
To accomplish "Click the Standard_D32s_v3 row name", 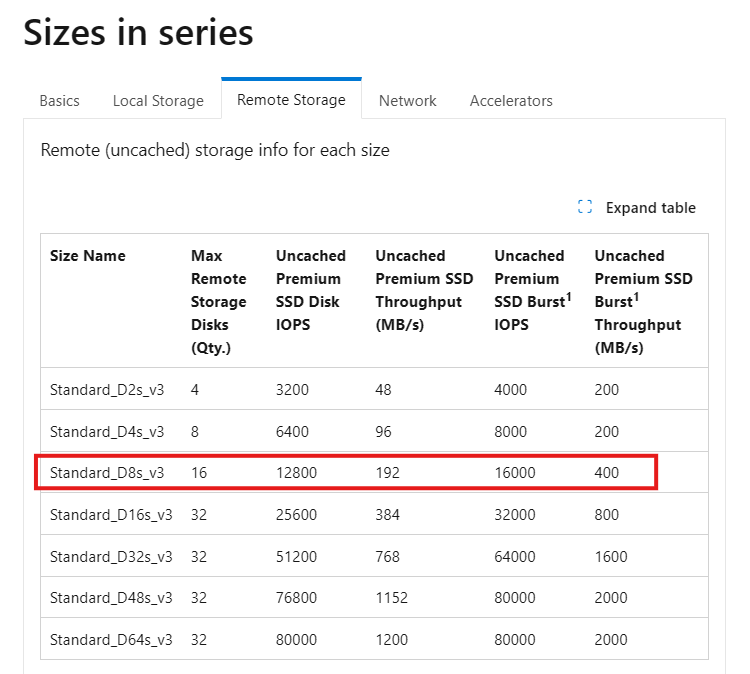I will pos(111,556).
